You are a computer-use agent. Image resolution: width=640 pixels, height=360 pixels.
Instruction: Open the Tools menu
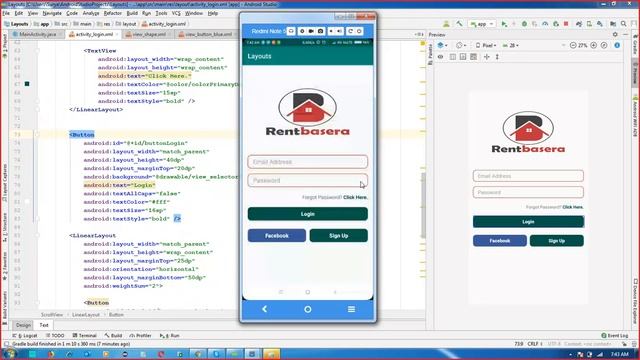click(x=161, y=13)
